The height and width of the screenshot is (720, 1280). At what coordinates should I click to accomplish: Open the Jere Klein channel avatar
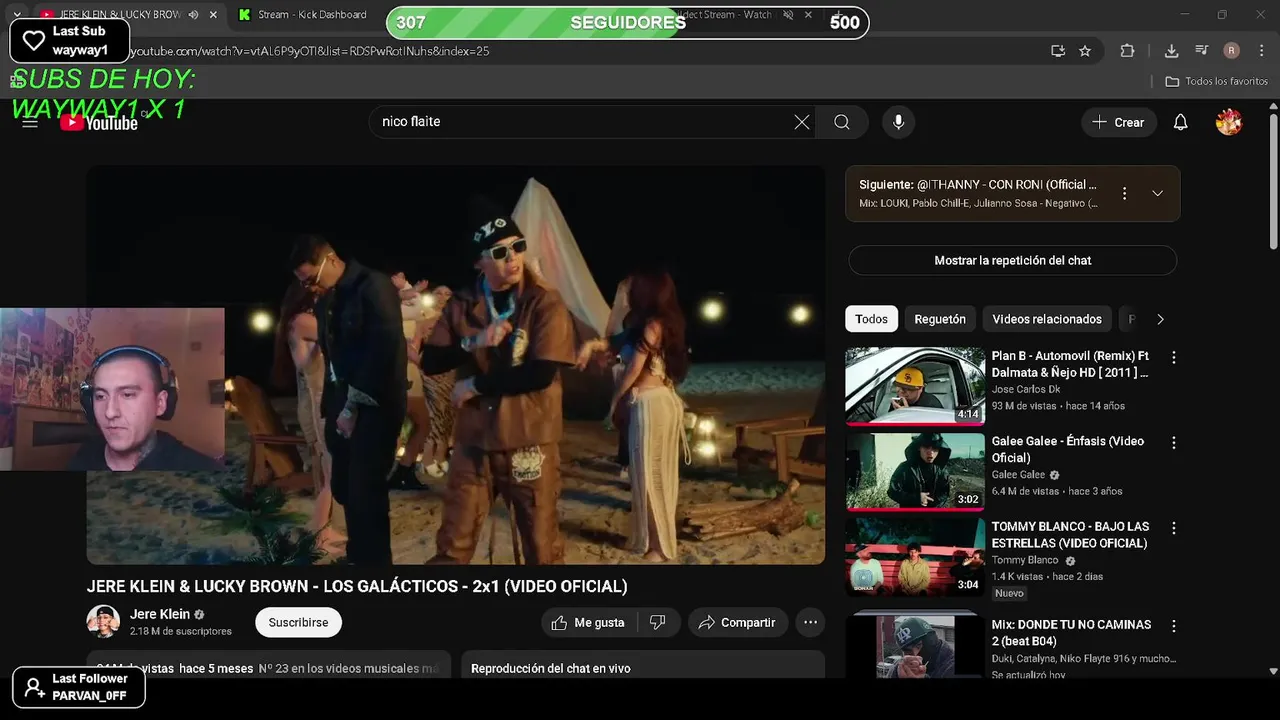coord(103,622)
